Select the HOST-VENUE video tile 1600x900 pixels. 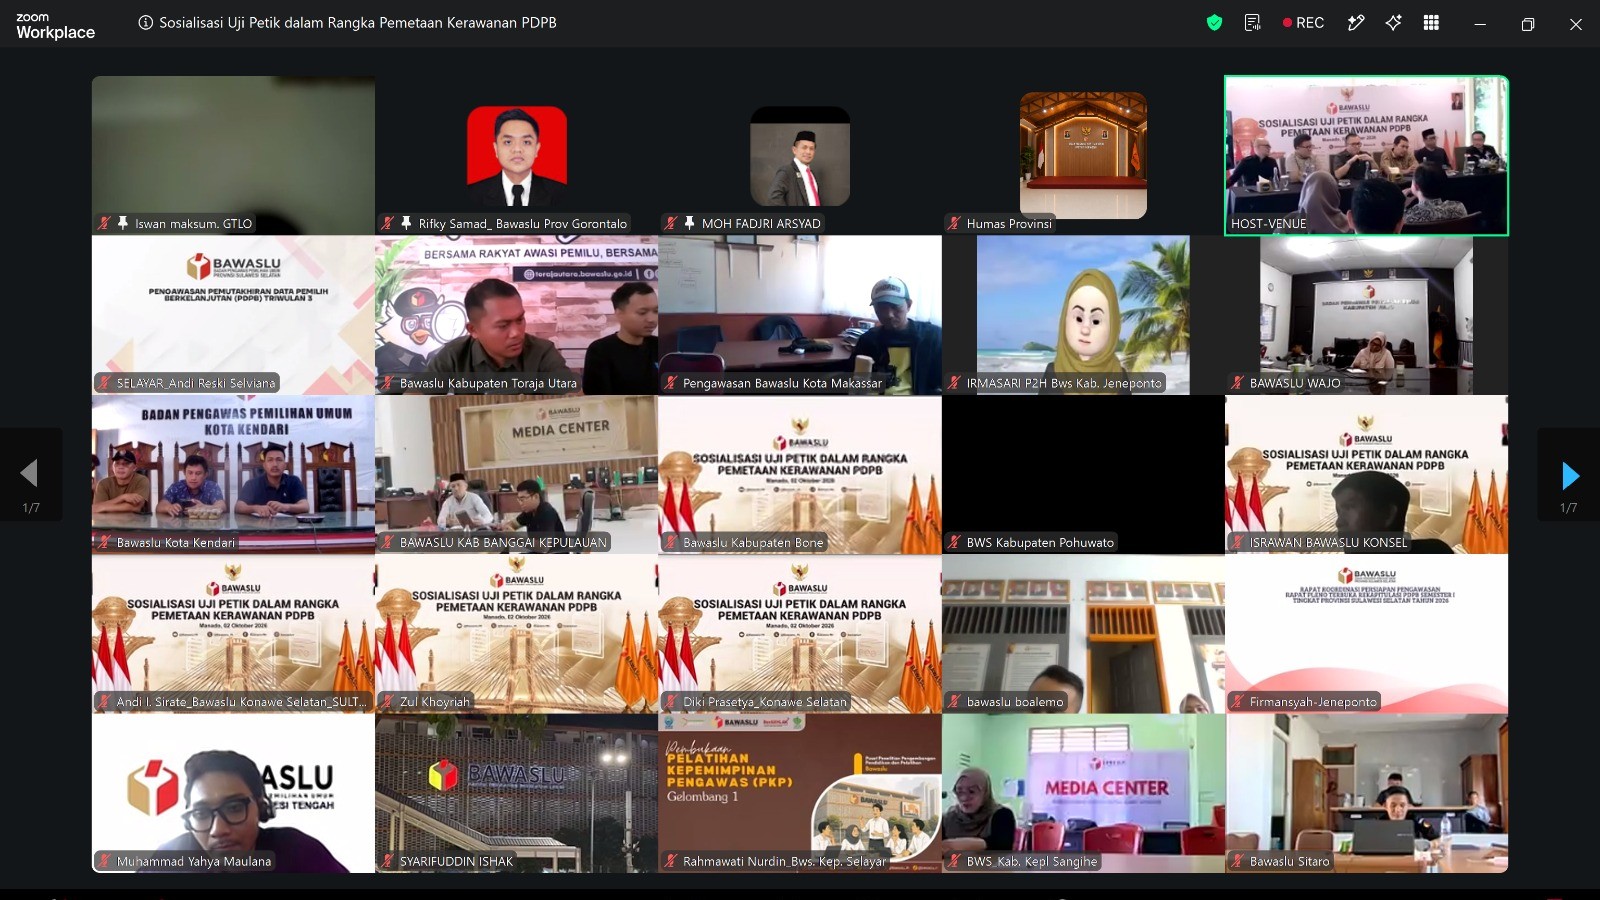click(x=1366, y=156)
